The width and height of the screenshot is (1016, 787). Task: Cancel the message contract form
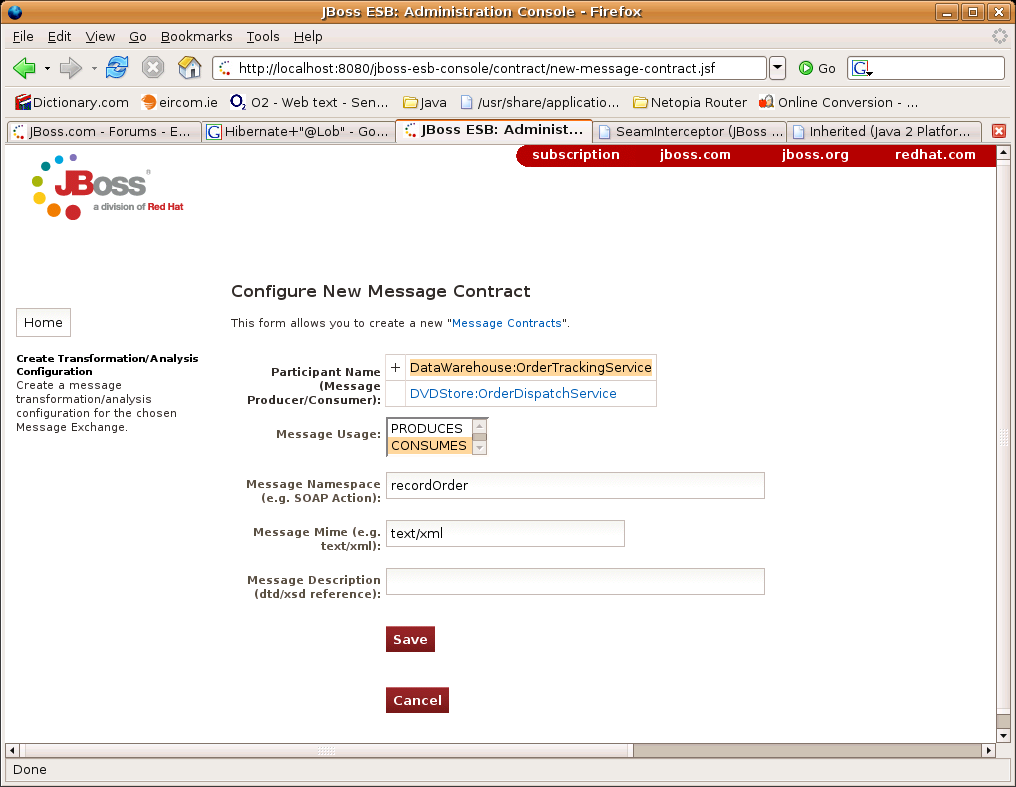pos(417,700)
